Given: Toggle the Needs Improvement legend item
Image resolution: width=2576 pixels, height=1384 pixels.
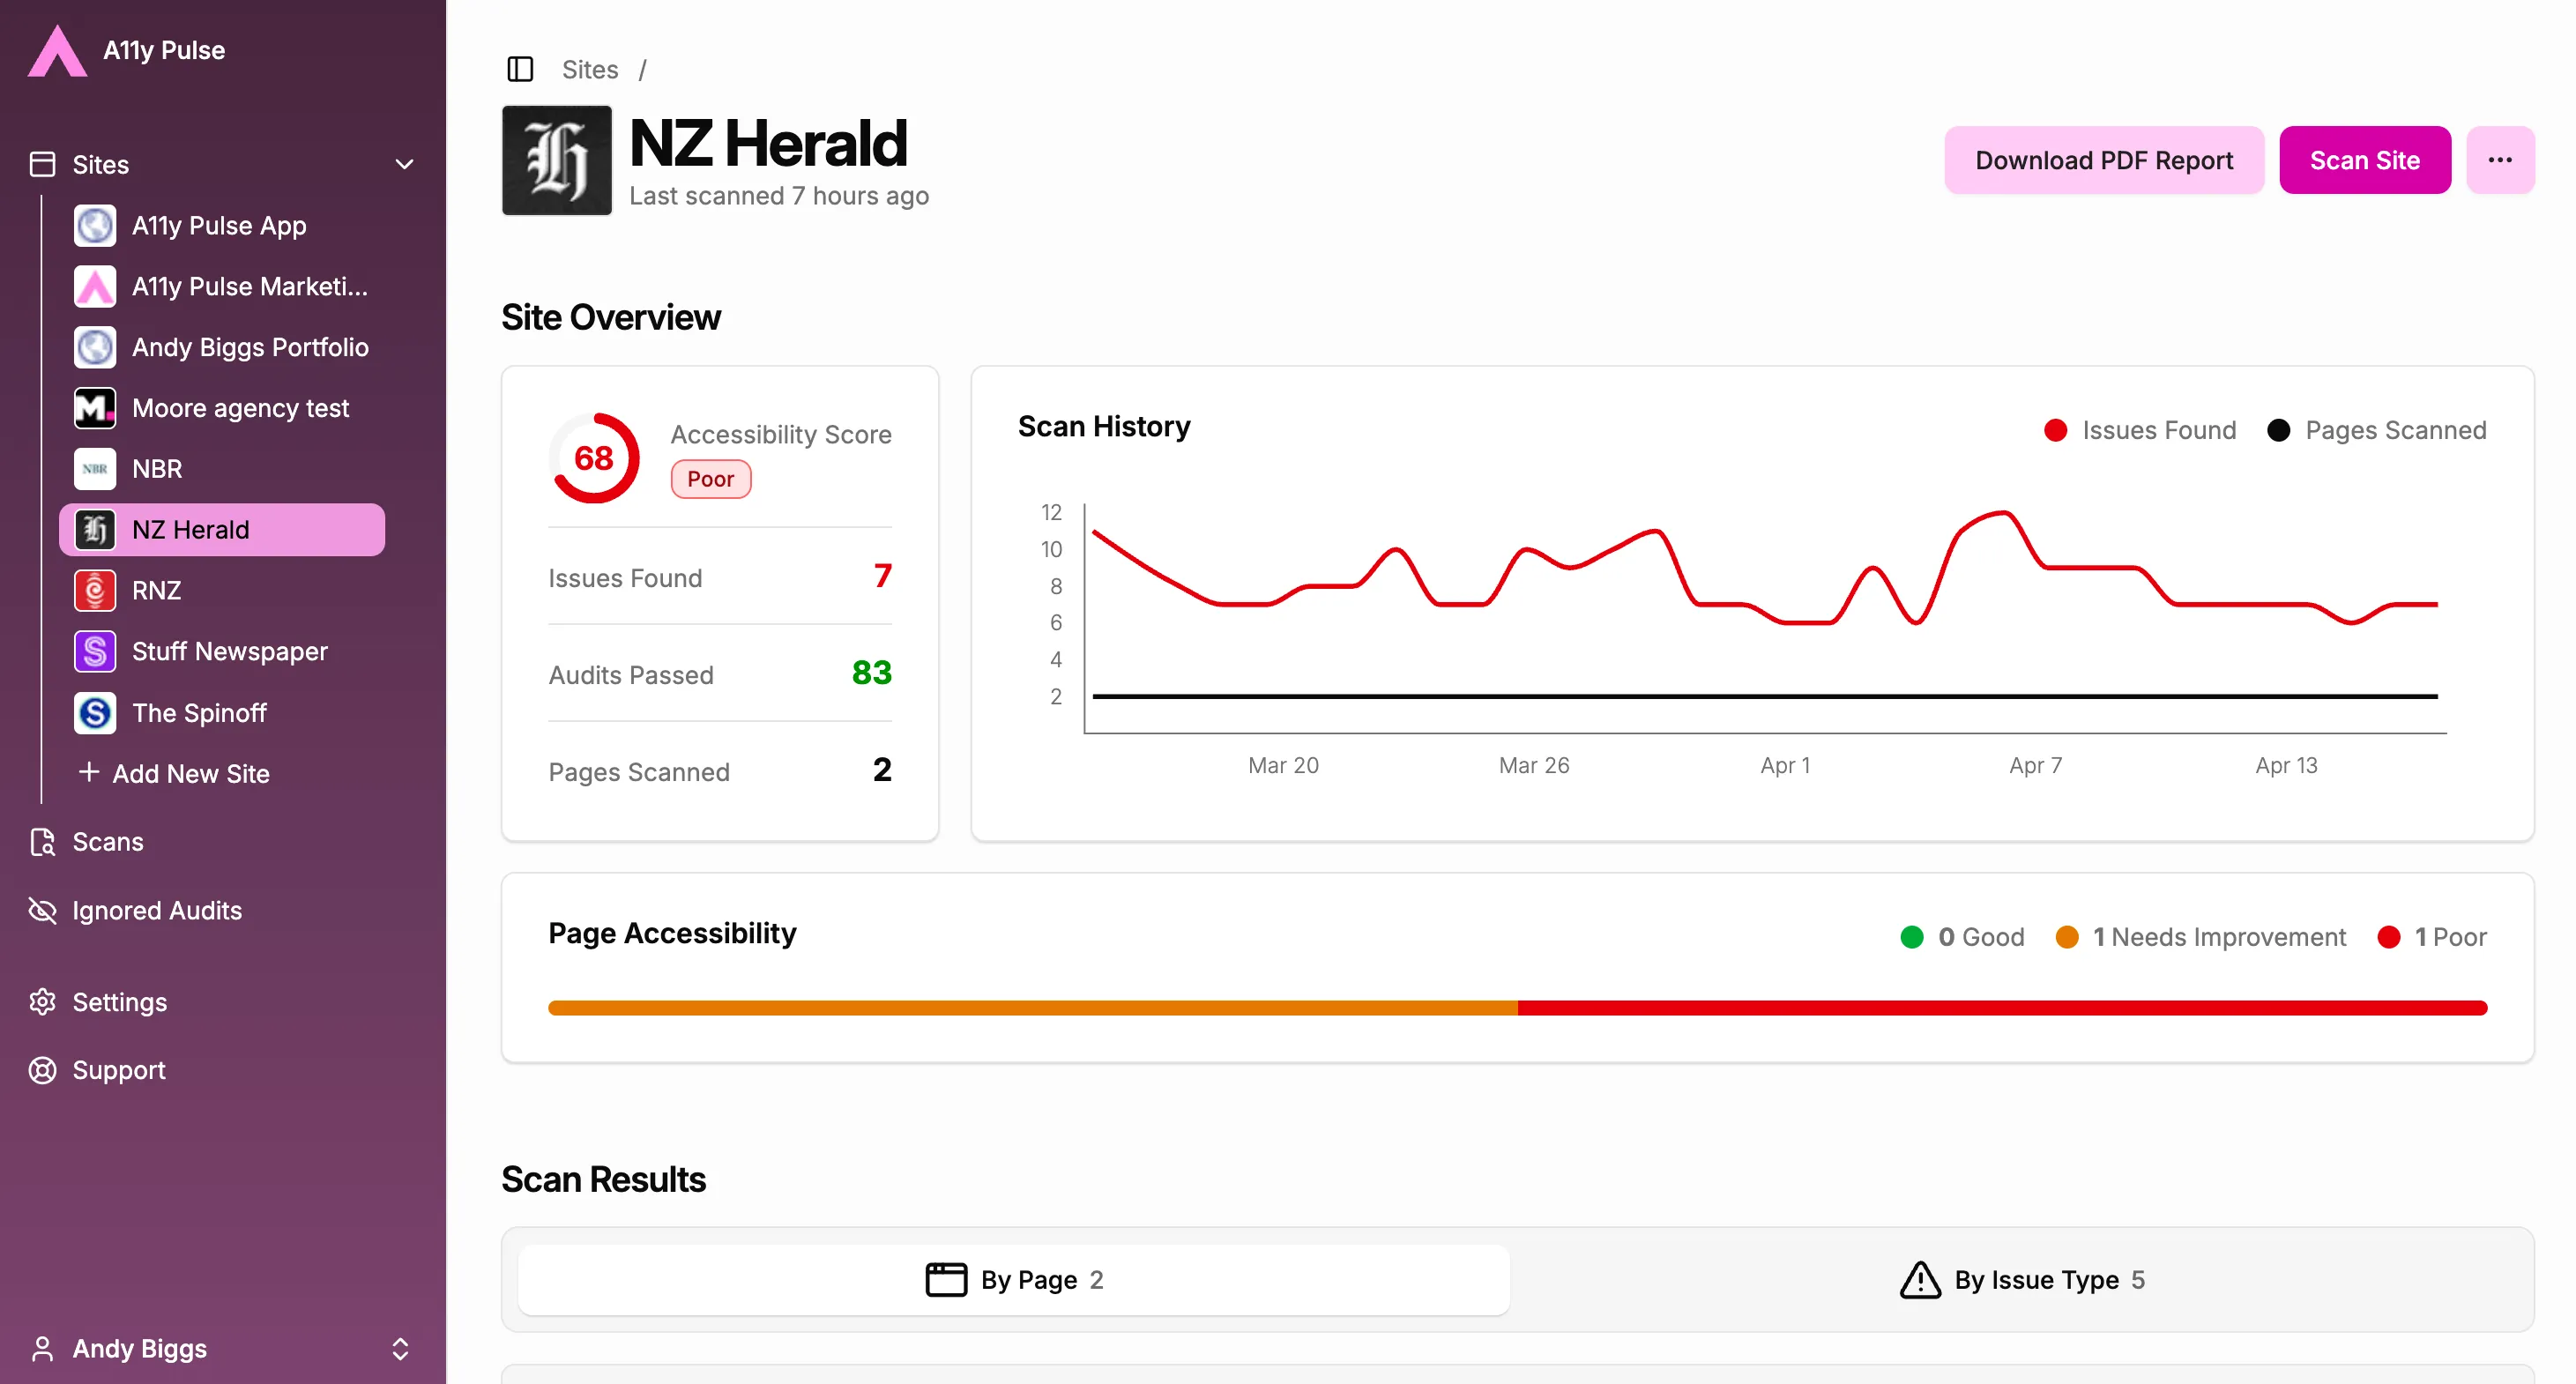Looking at the screenshot, I should (2201, 937).
